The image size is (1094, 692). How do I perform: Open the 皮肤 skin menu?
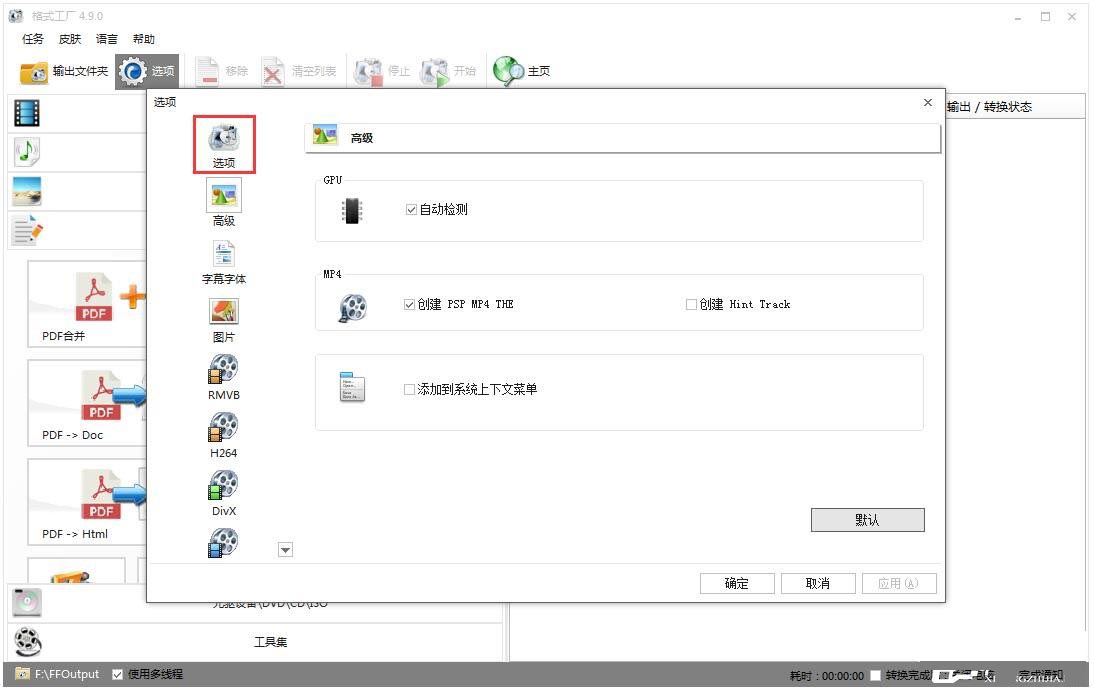(70, 39)
